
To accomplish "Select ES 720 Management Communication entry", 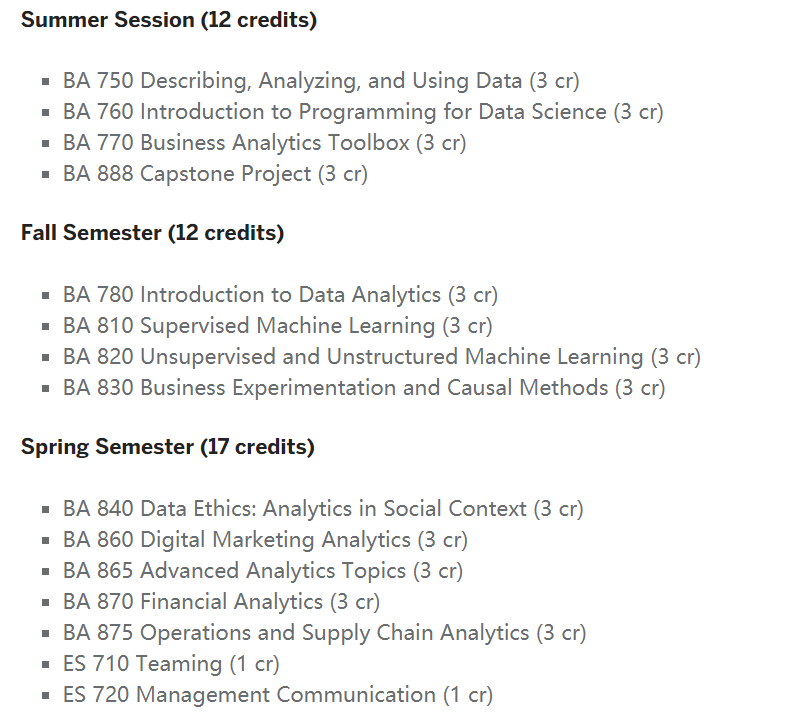I will point(277,695).
